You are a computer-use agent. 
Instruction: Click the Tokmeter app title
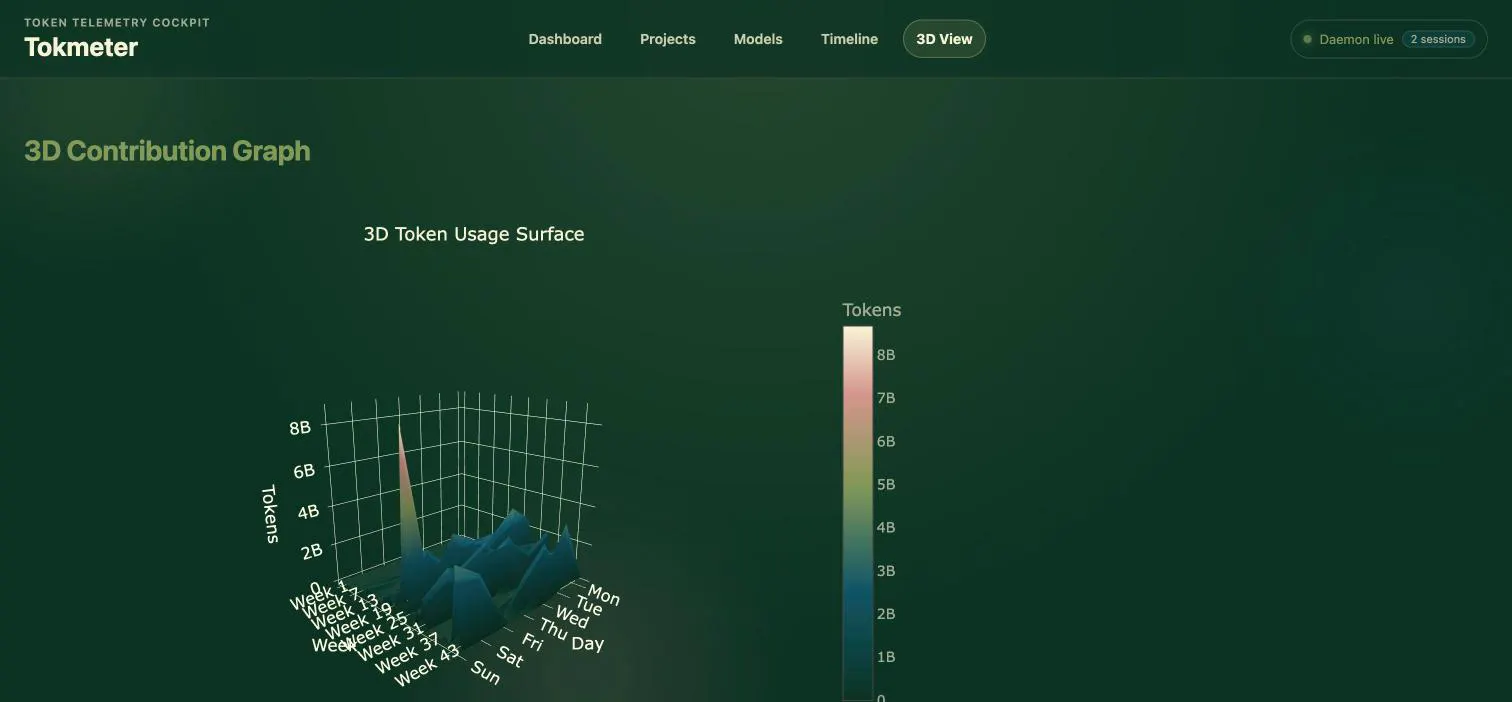81,47
